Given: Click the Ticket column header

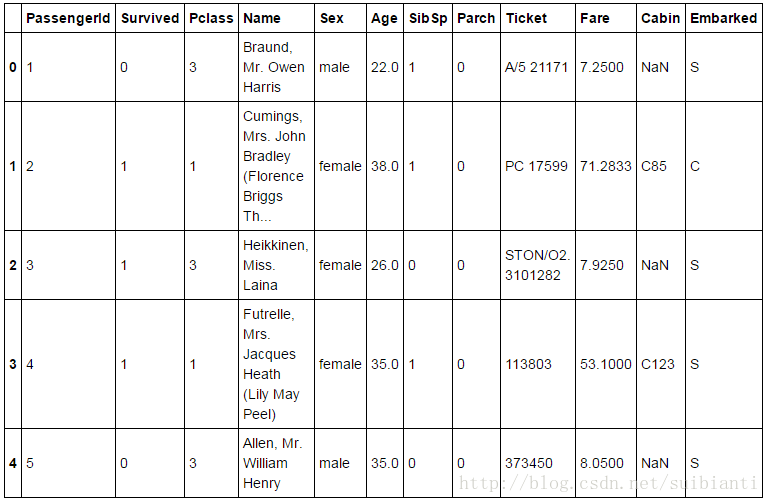Looking at the screenshot, I should tap(526, 18).
